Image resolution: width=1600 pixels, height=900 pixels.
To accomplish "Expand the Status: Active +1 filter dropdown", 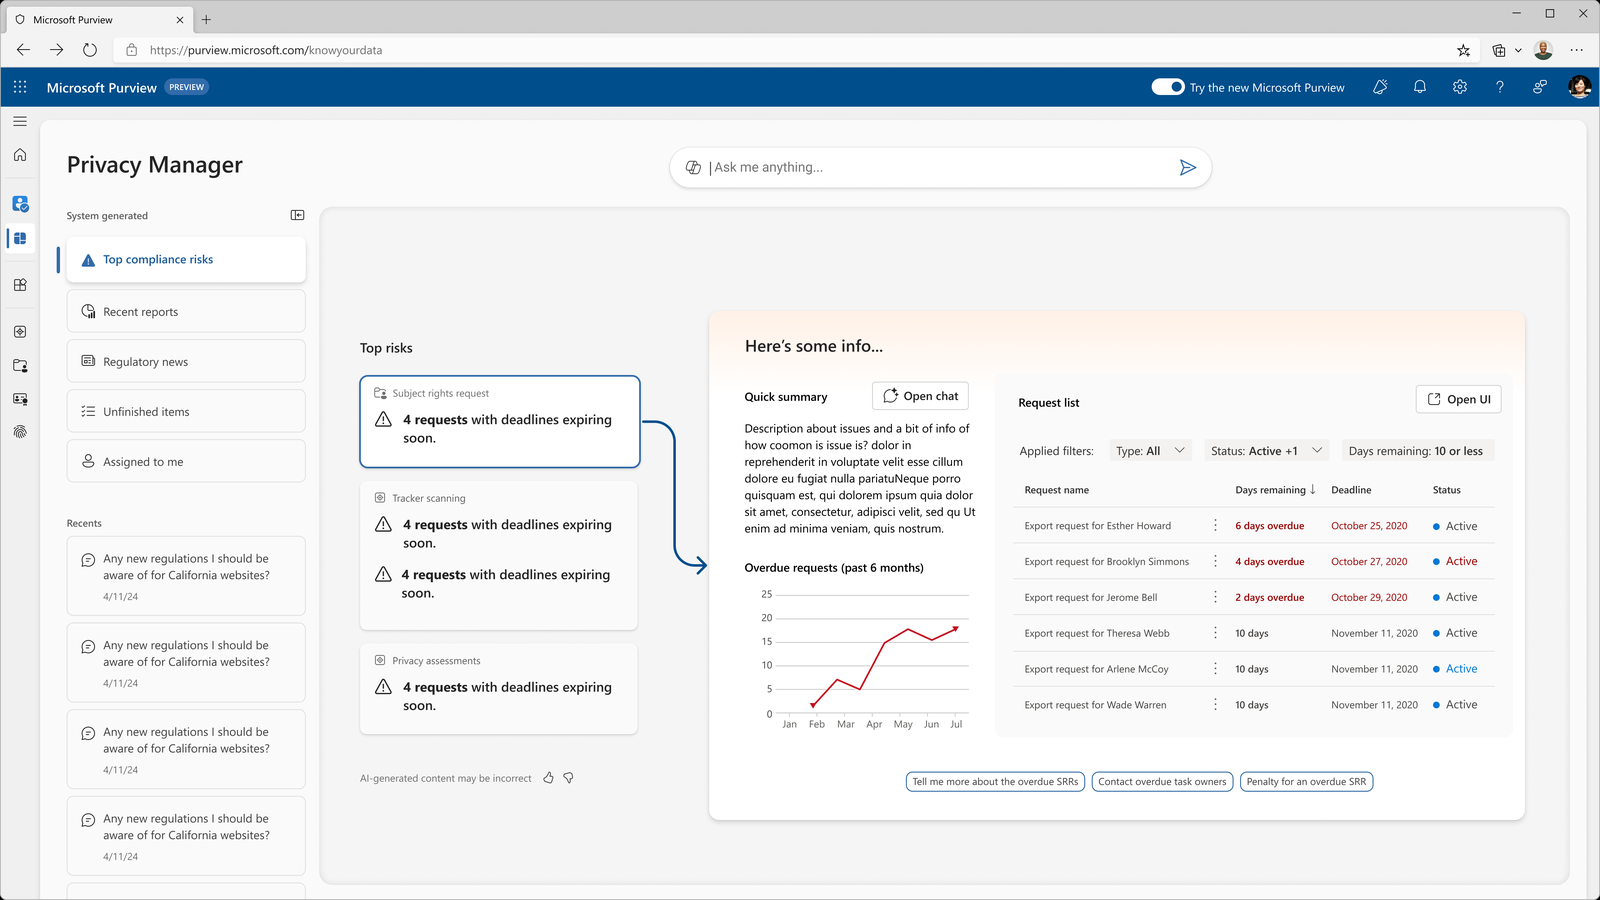I will click(1266, 451).
